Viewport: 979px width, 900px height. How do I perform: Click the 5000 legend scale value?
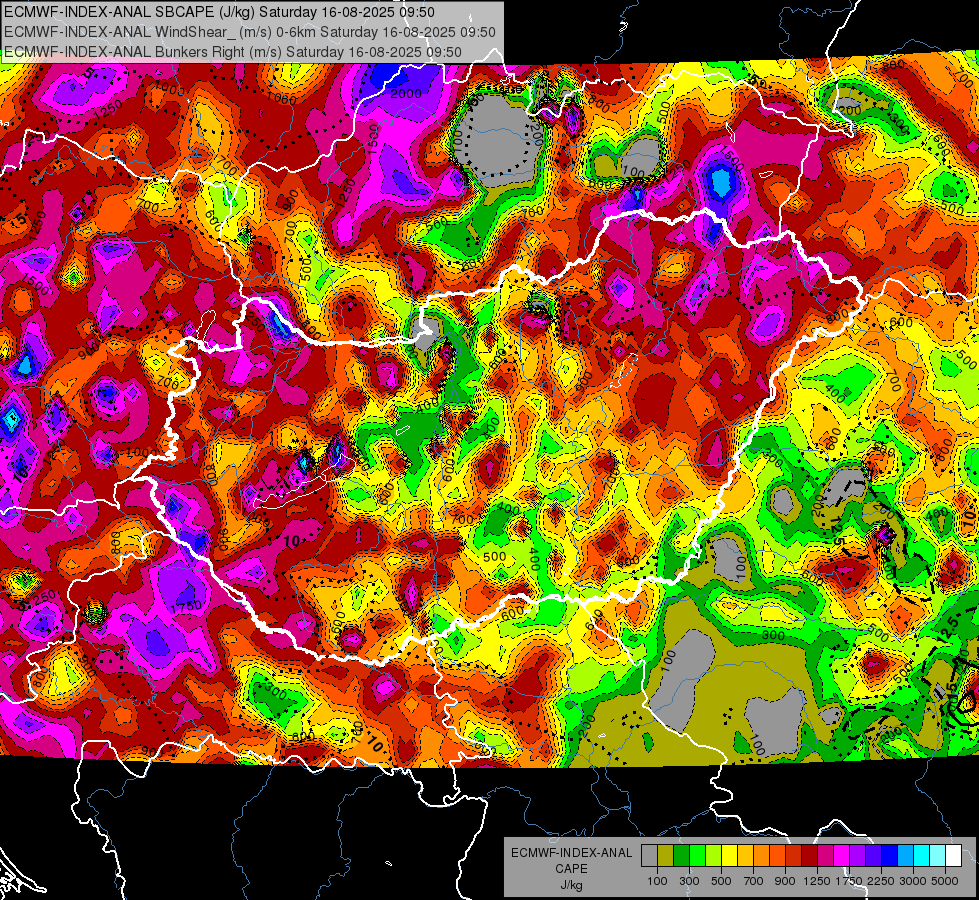coord(945,881)
